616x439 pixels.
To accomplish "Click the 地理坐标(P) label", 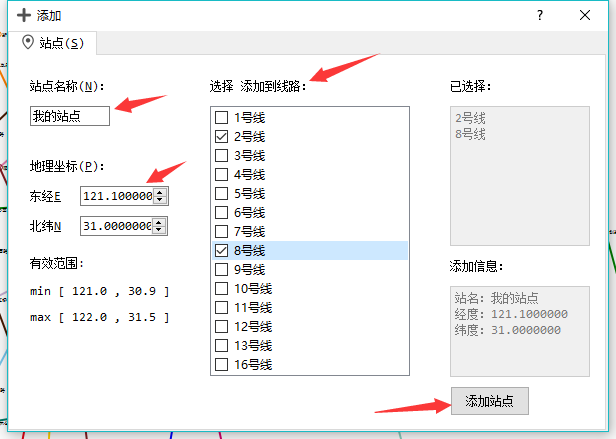I will click(67, 166).
